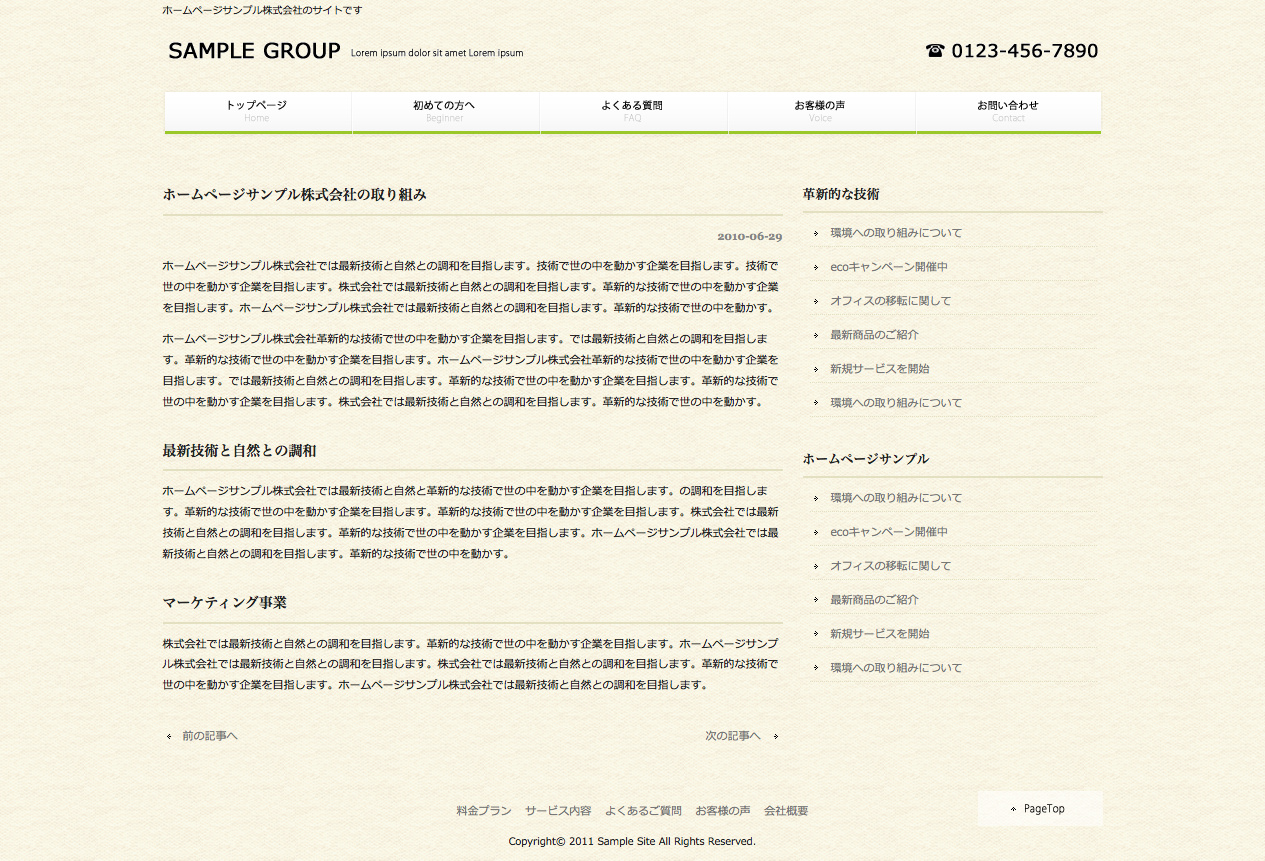Viewport: 1265px width, 861px height.
Task: Click the 料金プラン footer link
Action: point(484,811)
